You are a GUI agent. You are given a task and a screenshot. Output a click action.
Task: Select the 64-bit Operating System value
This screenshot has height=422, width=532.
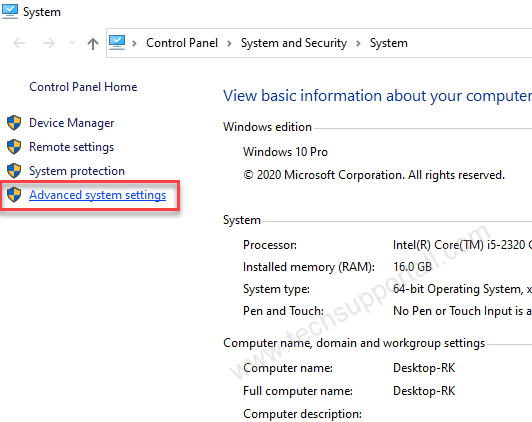point(462,289)
